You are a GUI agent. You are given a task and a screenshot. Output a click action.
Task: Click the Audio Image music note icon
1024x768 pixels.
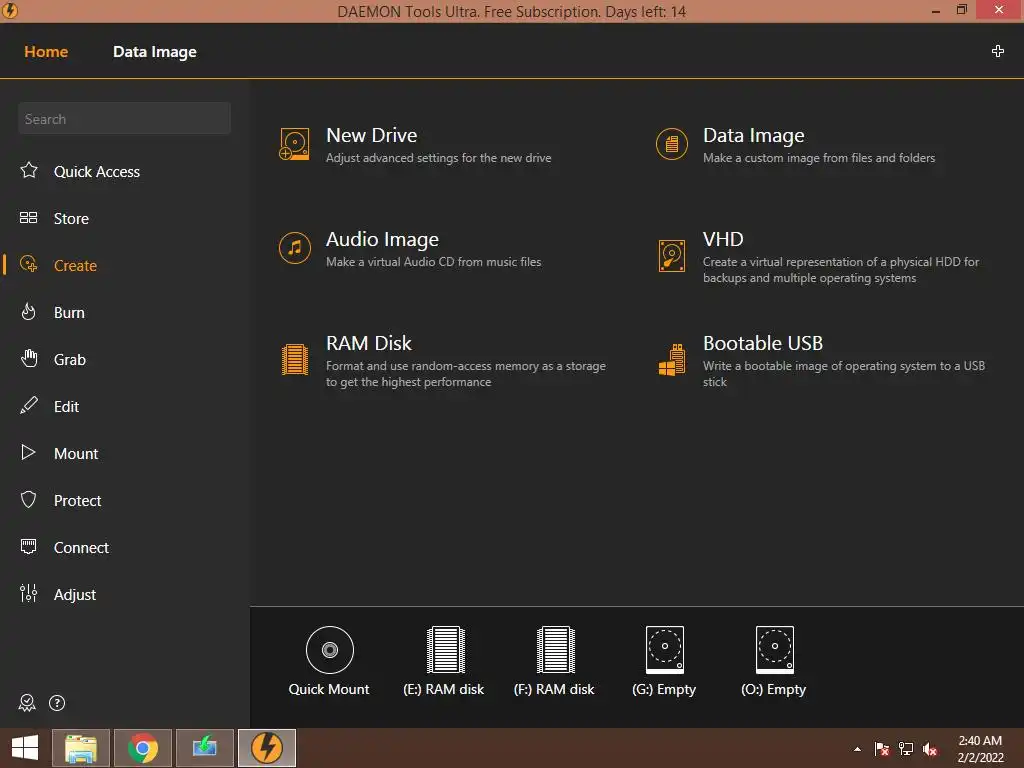click(295, 248)
